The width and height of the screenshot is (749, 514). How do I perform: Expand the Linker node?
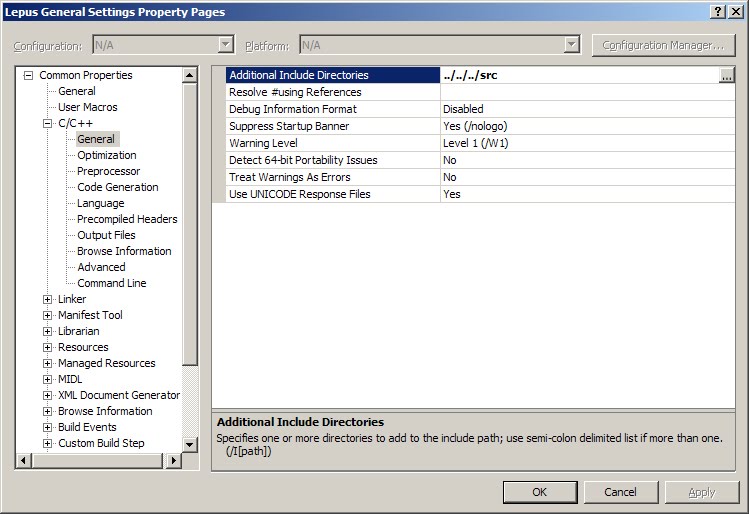click(47, 300)
